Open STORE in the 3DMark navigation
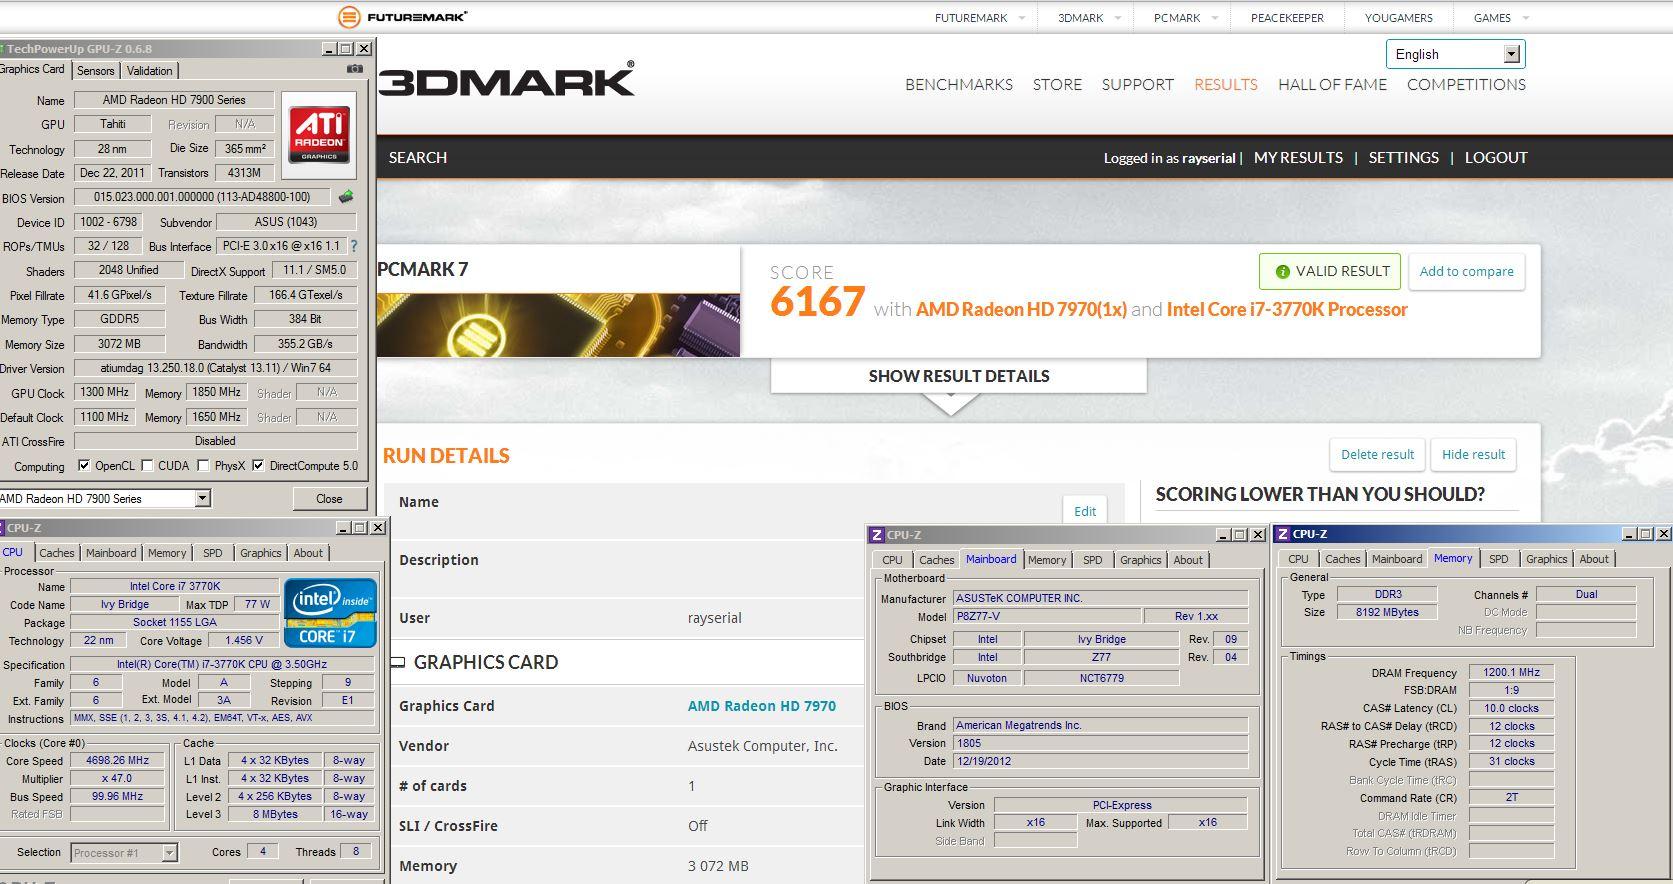Screen dimensions: 1673x884 1057,84
